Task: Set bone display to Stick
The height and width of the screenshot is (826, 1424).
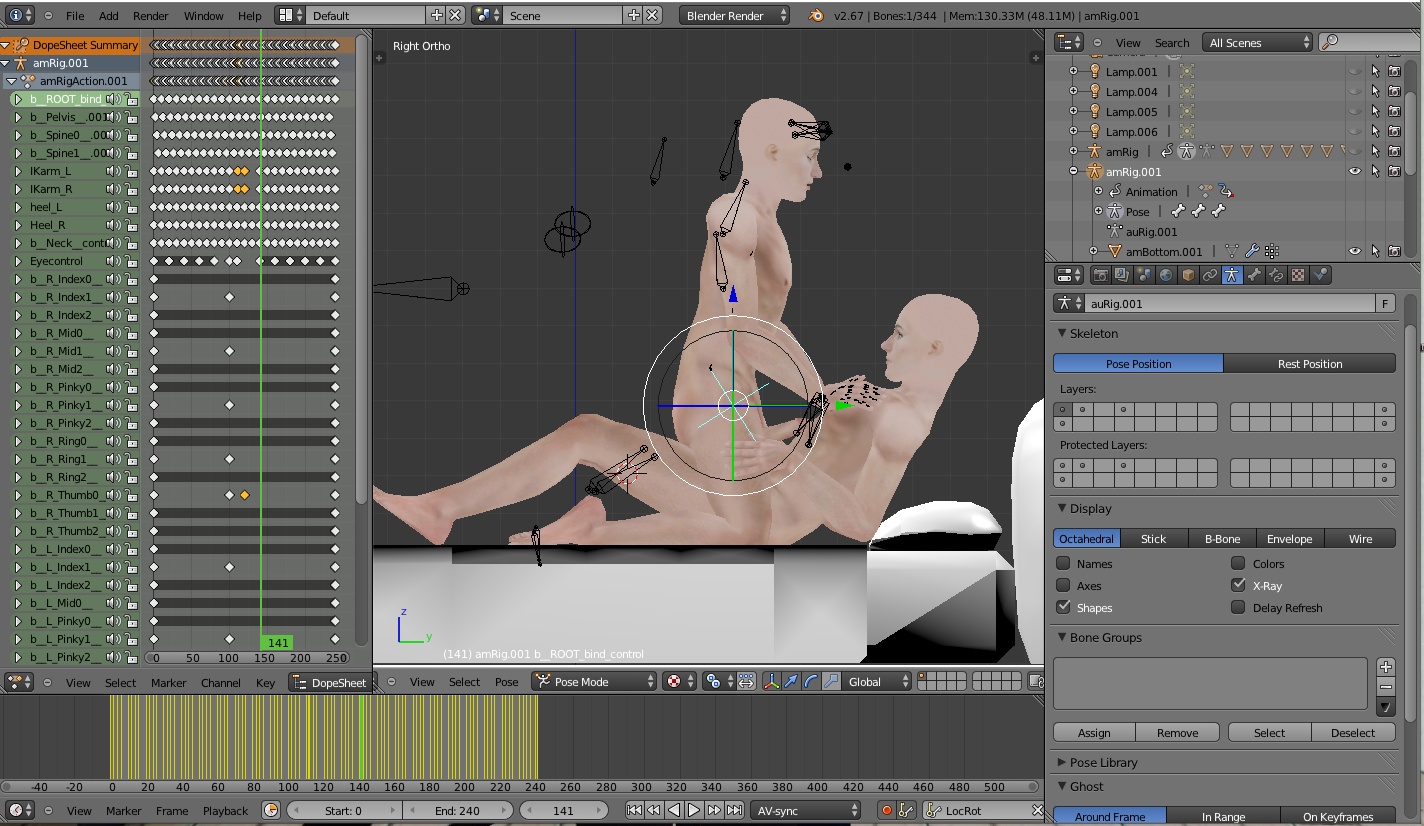Action: (1153, 538)
